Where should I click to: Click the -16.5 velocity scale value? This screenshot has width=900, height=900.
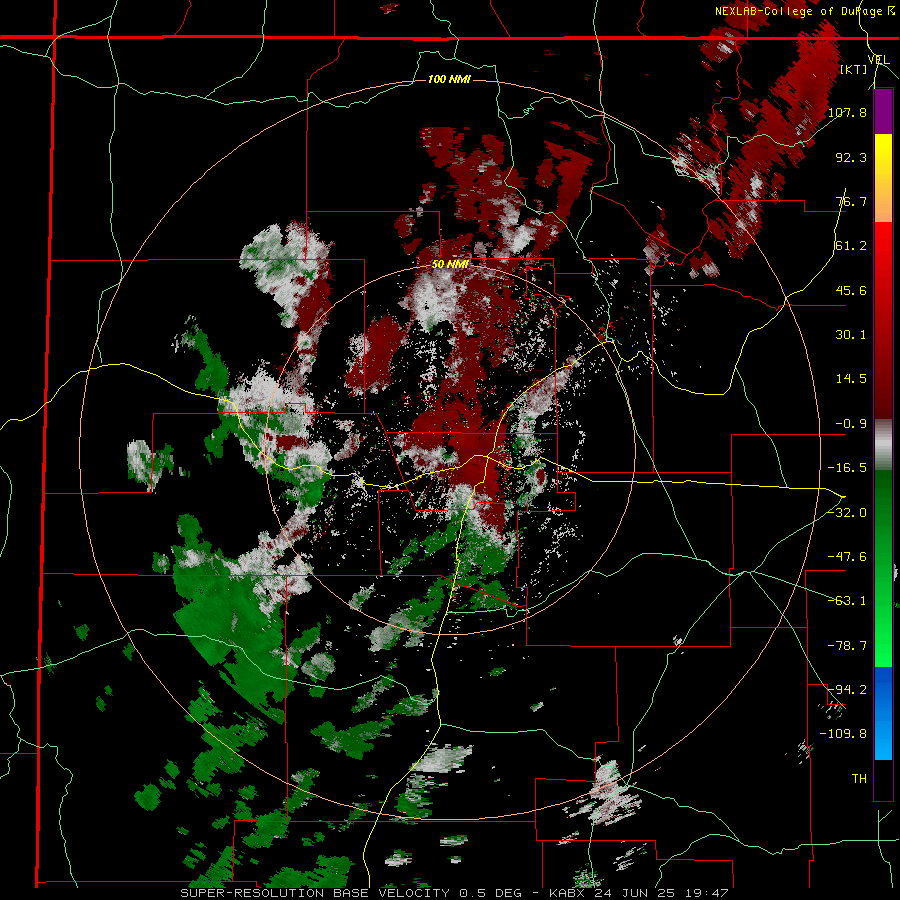[x=847, y=467]
